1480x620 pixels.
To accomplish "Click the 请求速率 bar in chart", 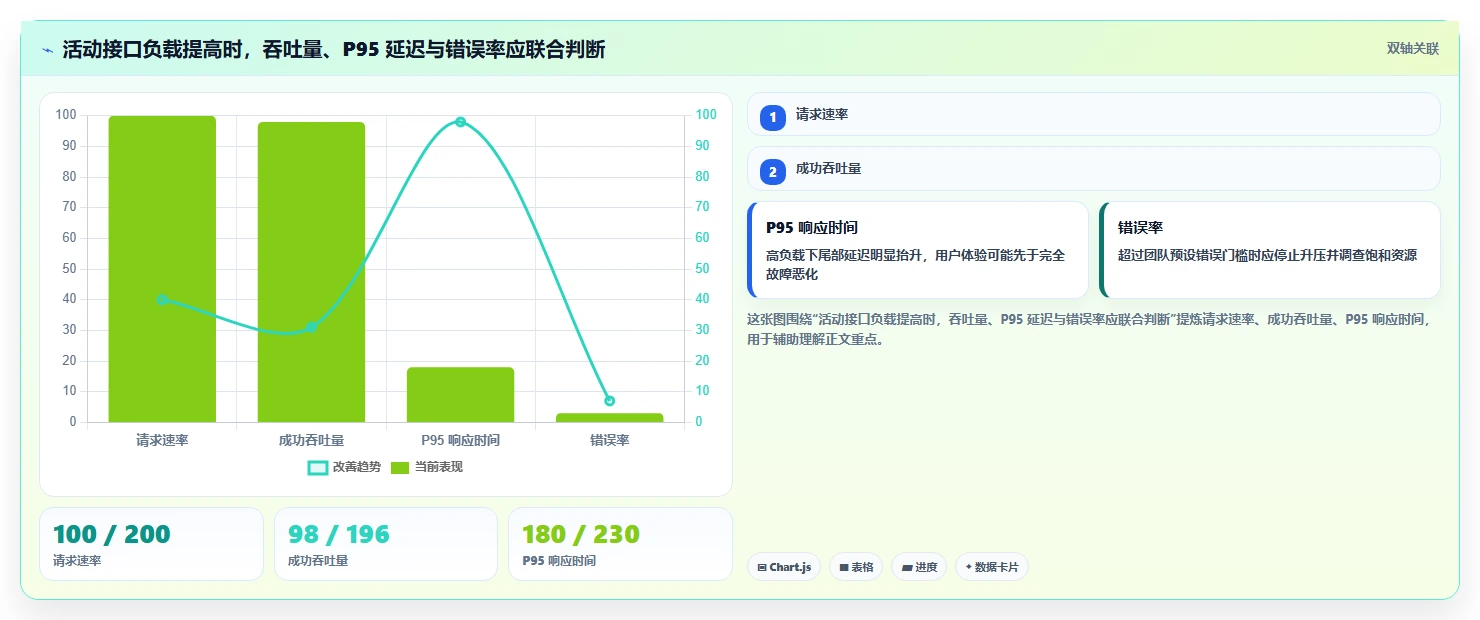I will pyautogui.click(x=162, y=269).
